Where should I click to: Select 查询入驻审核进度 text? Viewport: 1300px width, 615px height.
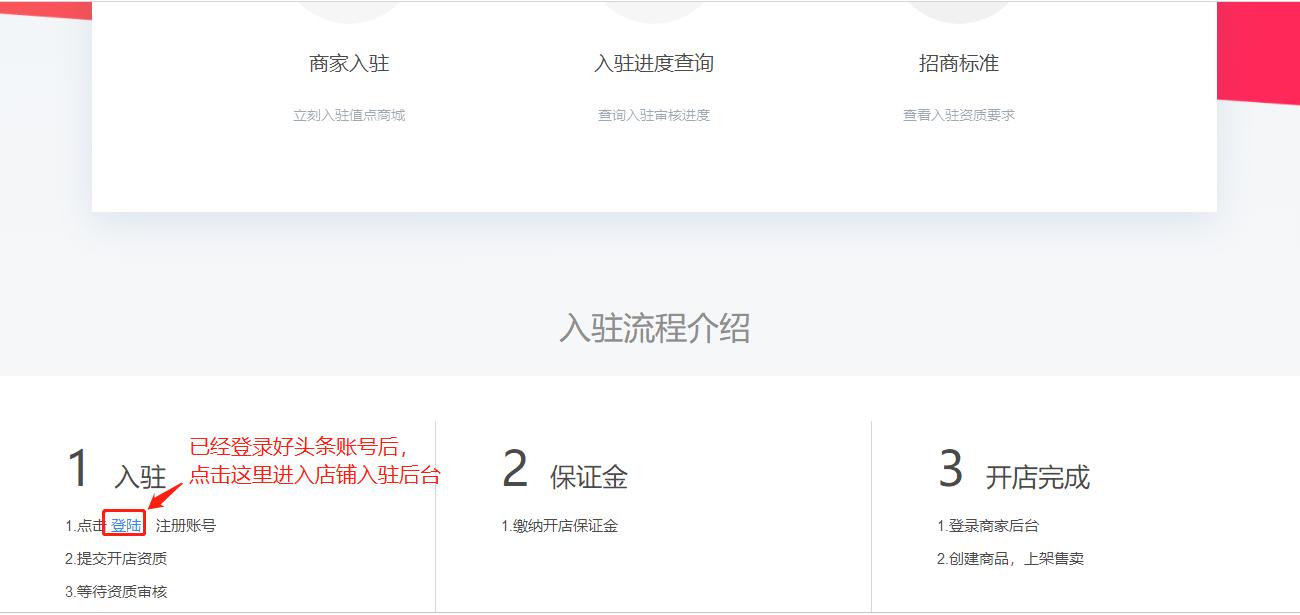652,115
